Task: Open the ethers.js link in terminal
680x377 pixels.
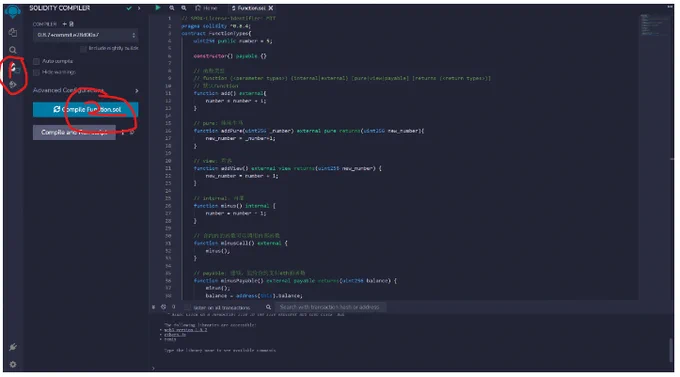Action: click(x=175, y=334)
